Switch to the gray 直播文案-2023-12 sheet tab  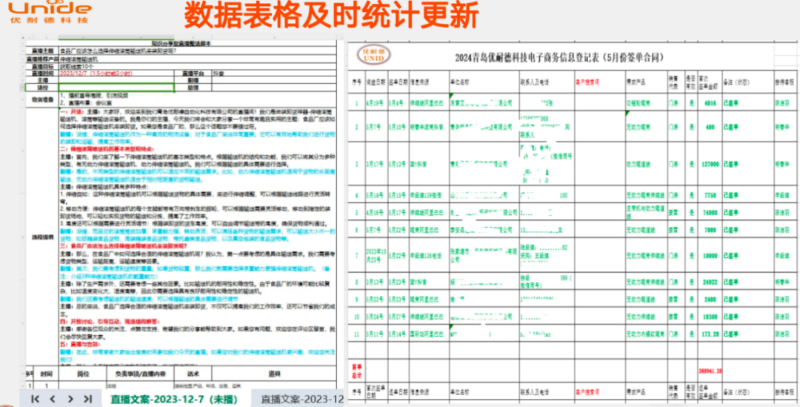point(302,399)
